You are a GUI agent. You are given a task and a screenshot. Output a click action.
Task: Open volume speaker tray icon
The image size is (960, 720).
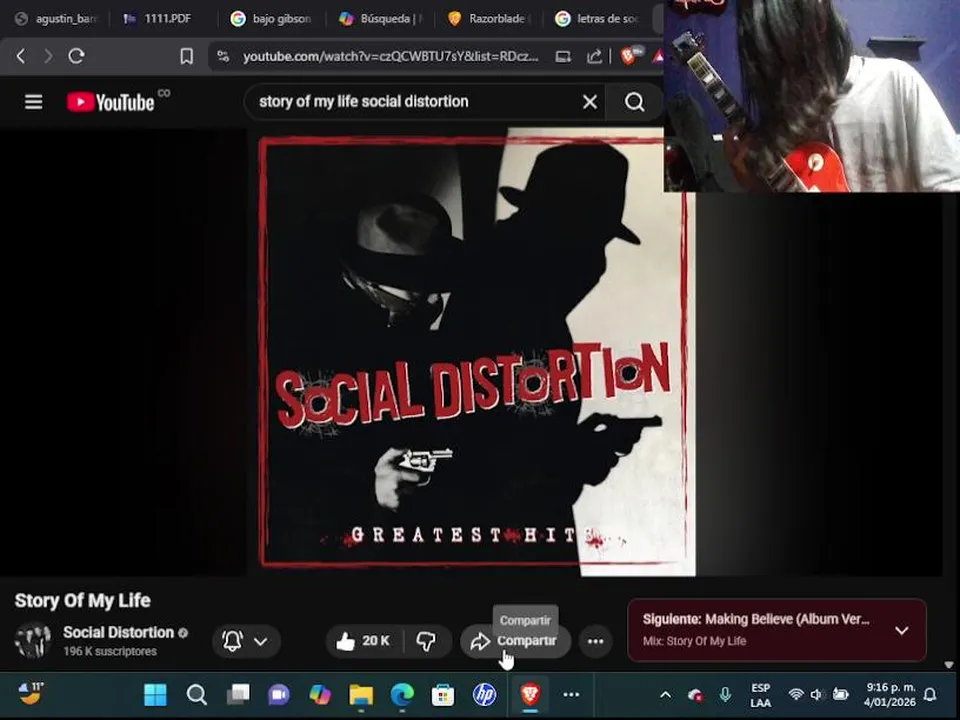click(817, 694)
